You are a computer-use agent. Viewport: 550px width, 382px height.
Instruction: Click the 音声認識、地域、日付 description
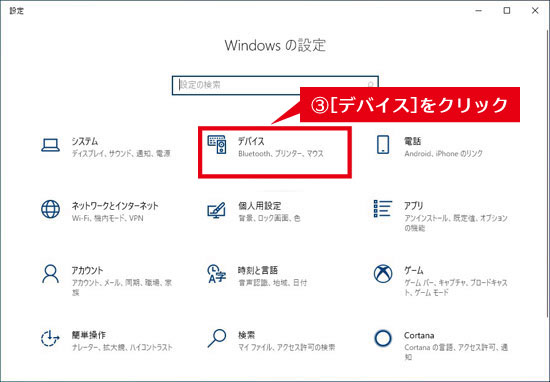(273, 283)
